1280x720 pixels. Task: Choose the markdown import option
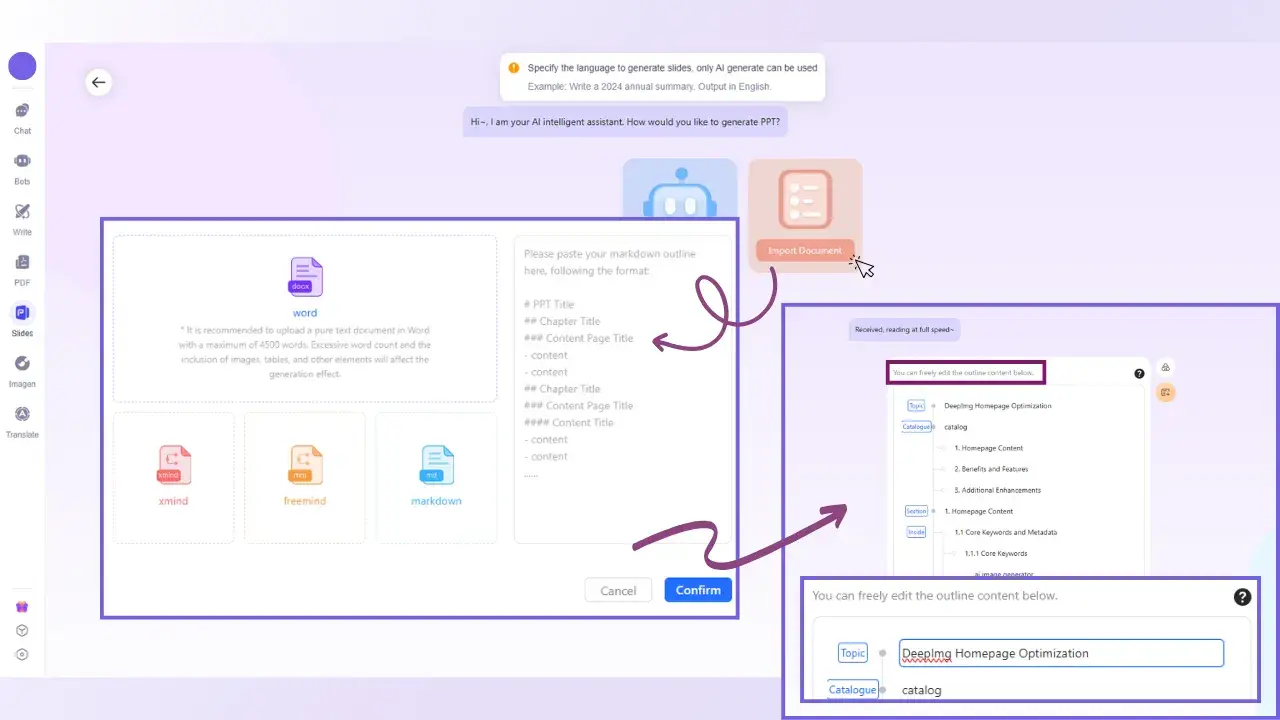point(436,477)
